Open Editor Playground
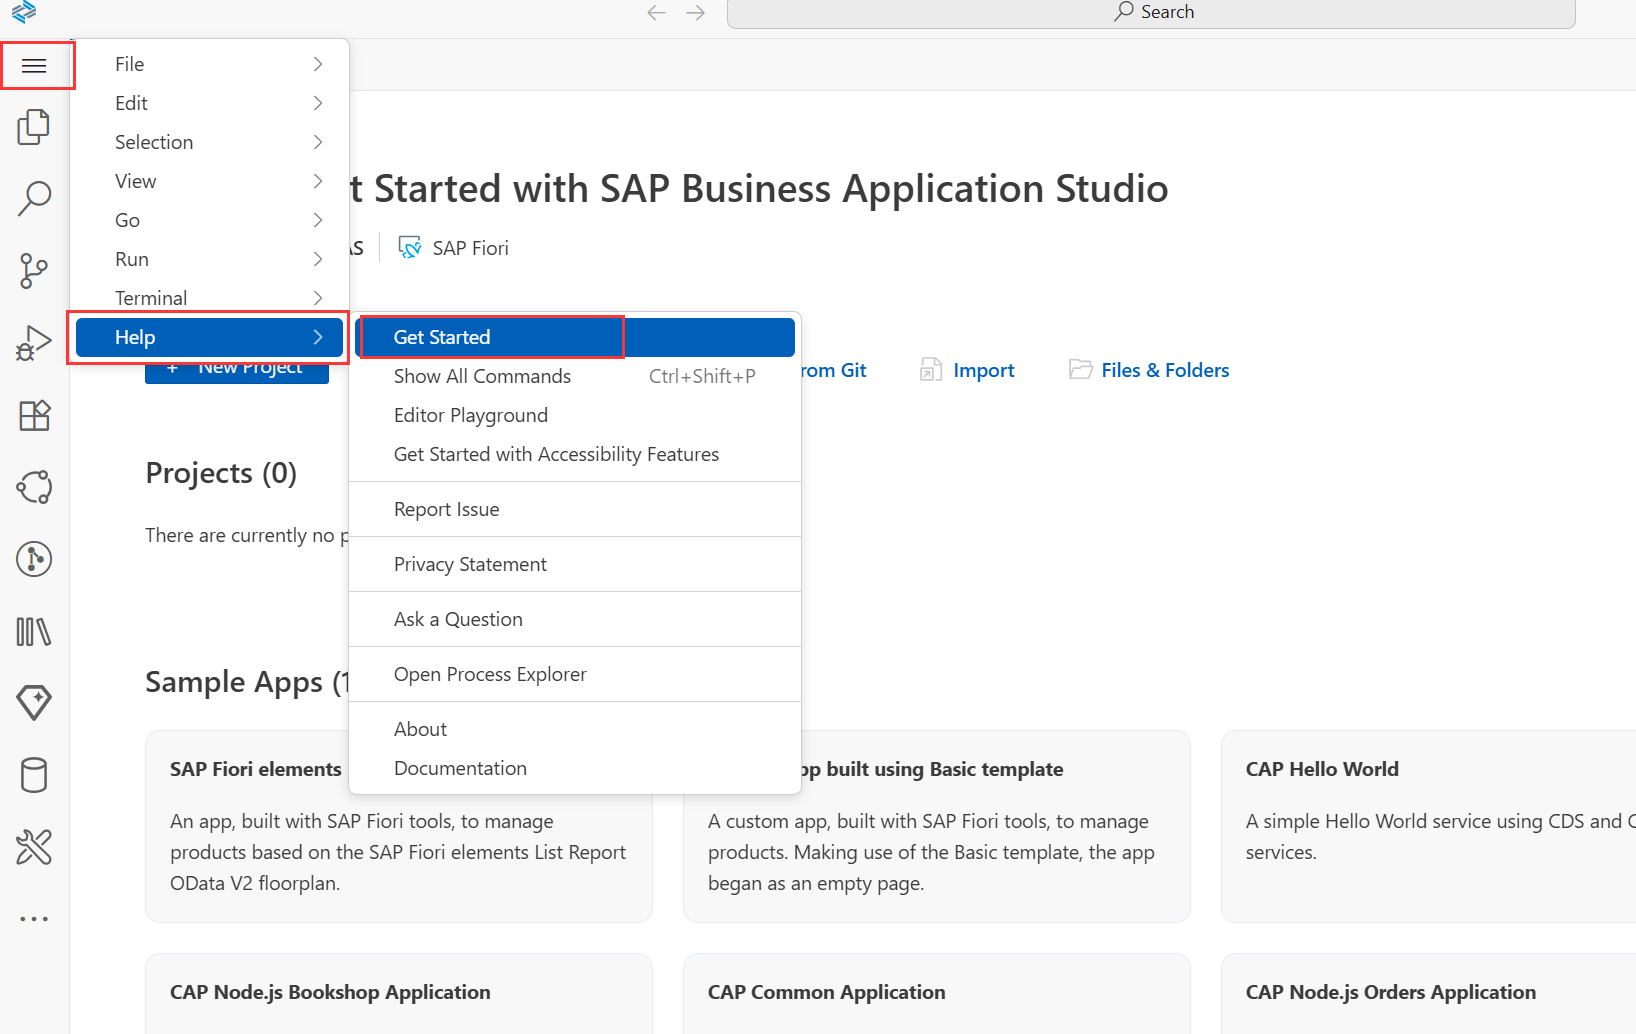The image size is (1636, 1034). click(575, 415)
